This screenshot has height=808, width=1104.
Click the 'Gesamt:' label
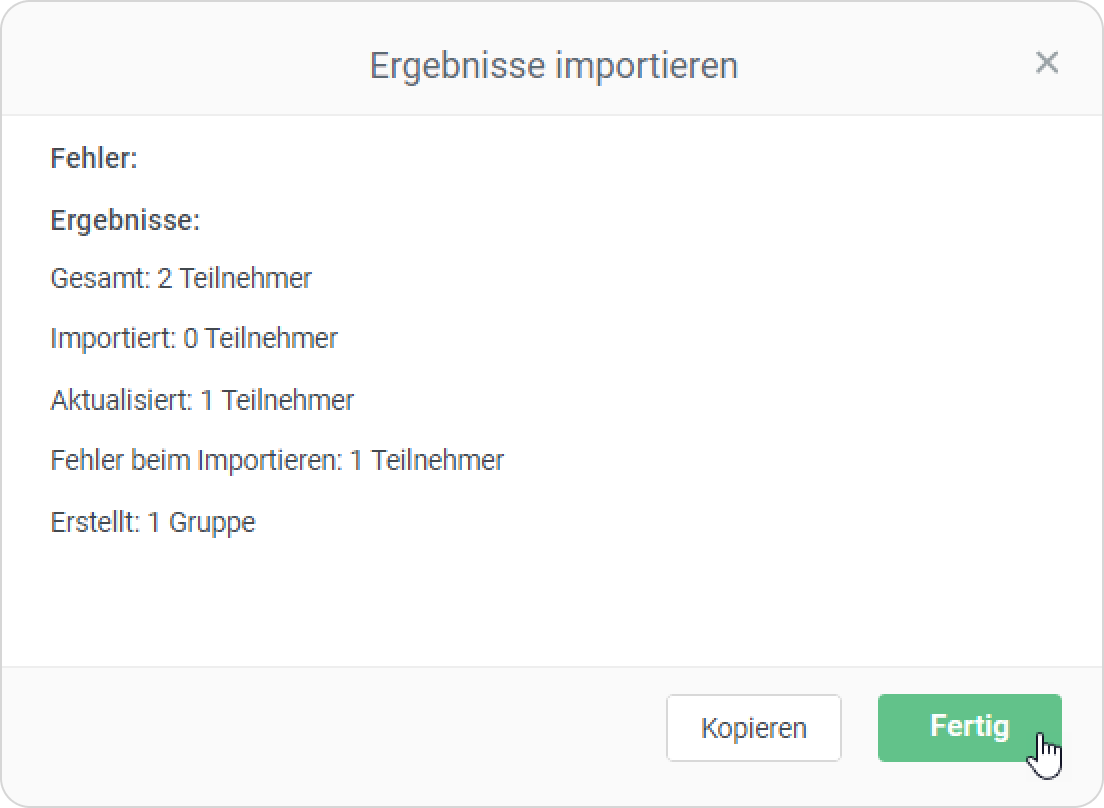click(100, 278)
